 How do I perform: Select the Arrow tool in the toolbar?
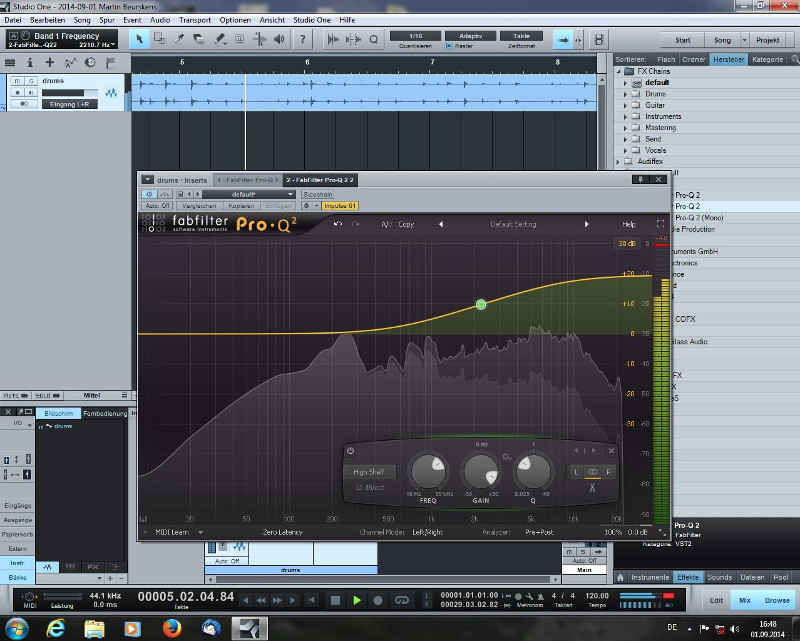(x=139, y=39)
